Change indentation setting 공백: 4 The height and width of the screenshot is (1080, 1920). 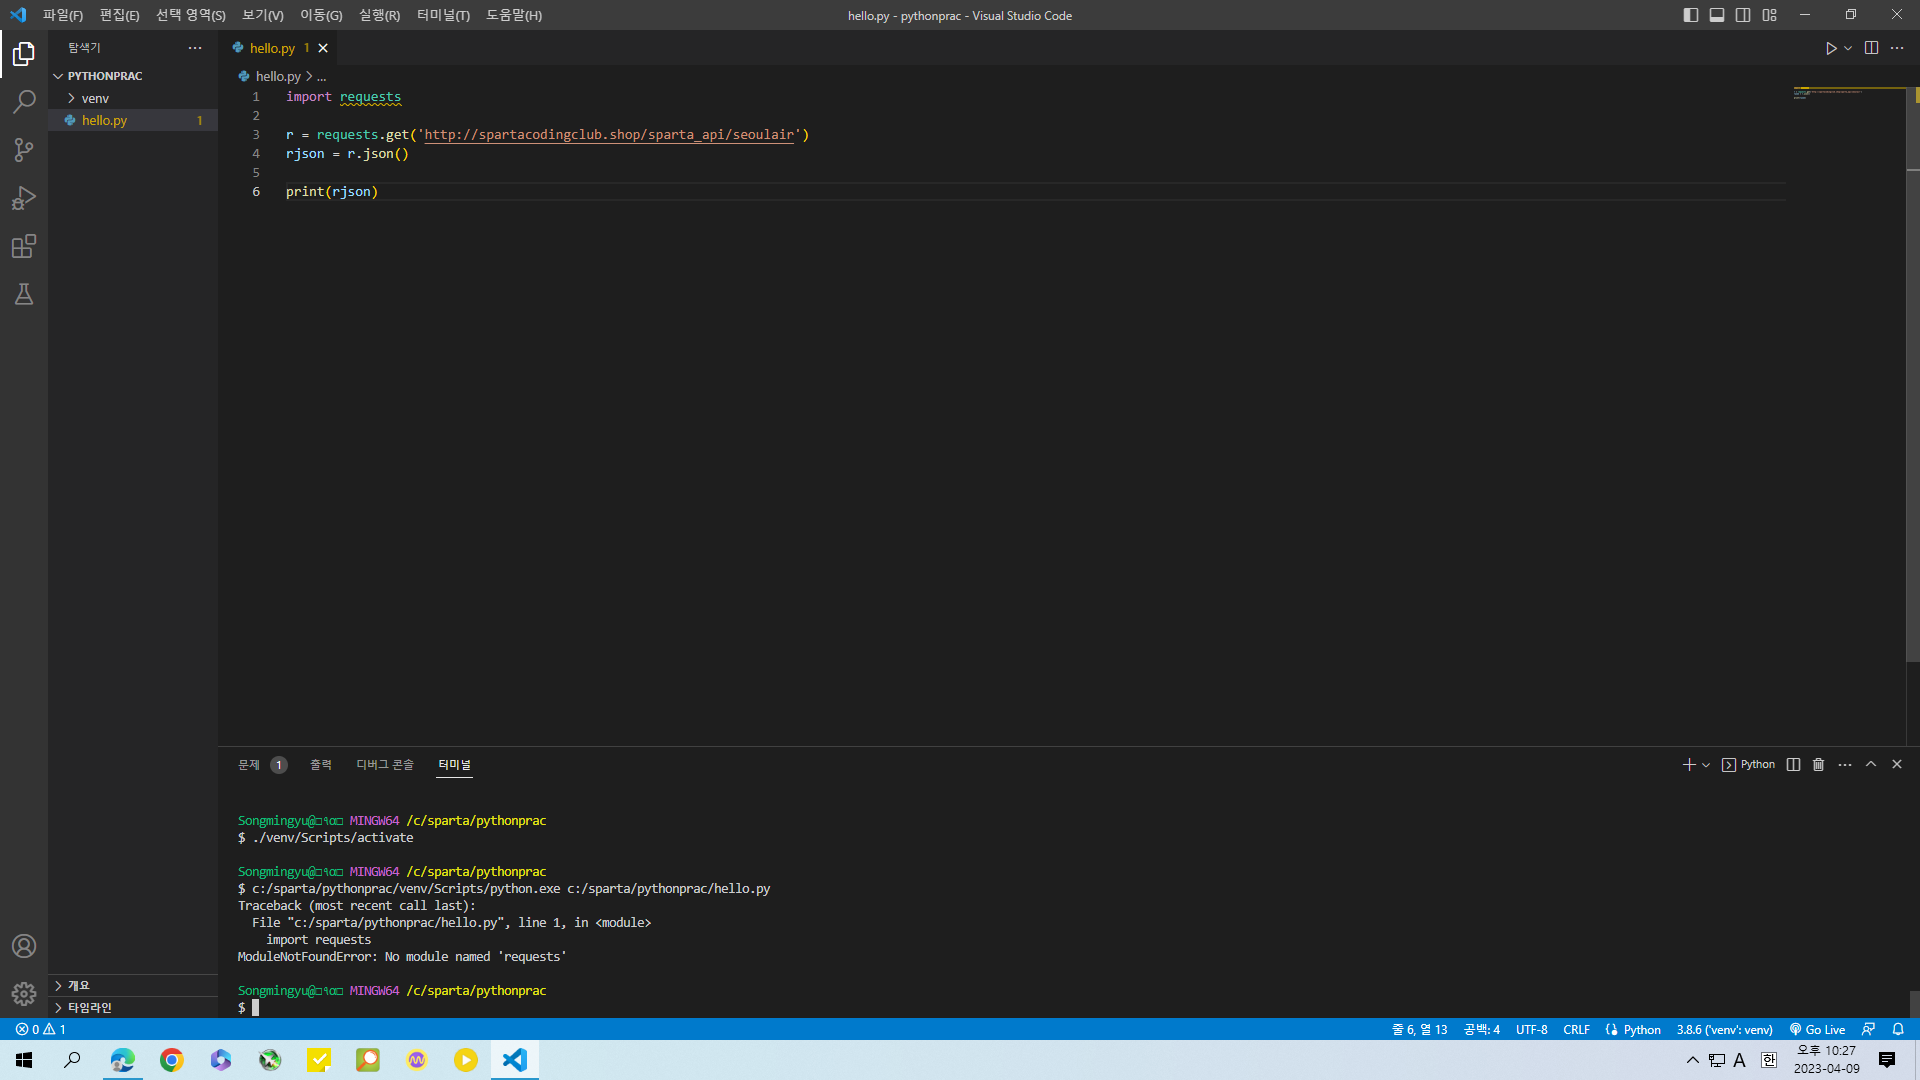pos(1481,1030)
